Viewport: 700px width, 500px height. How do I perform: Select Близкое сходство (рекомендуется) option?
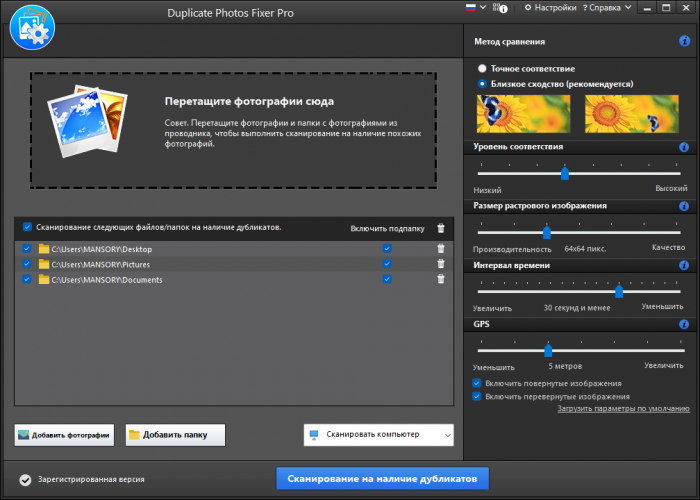point(482,83)
